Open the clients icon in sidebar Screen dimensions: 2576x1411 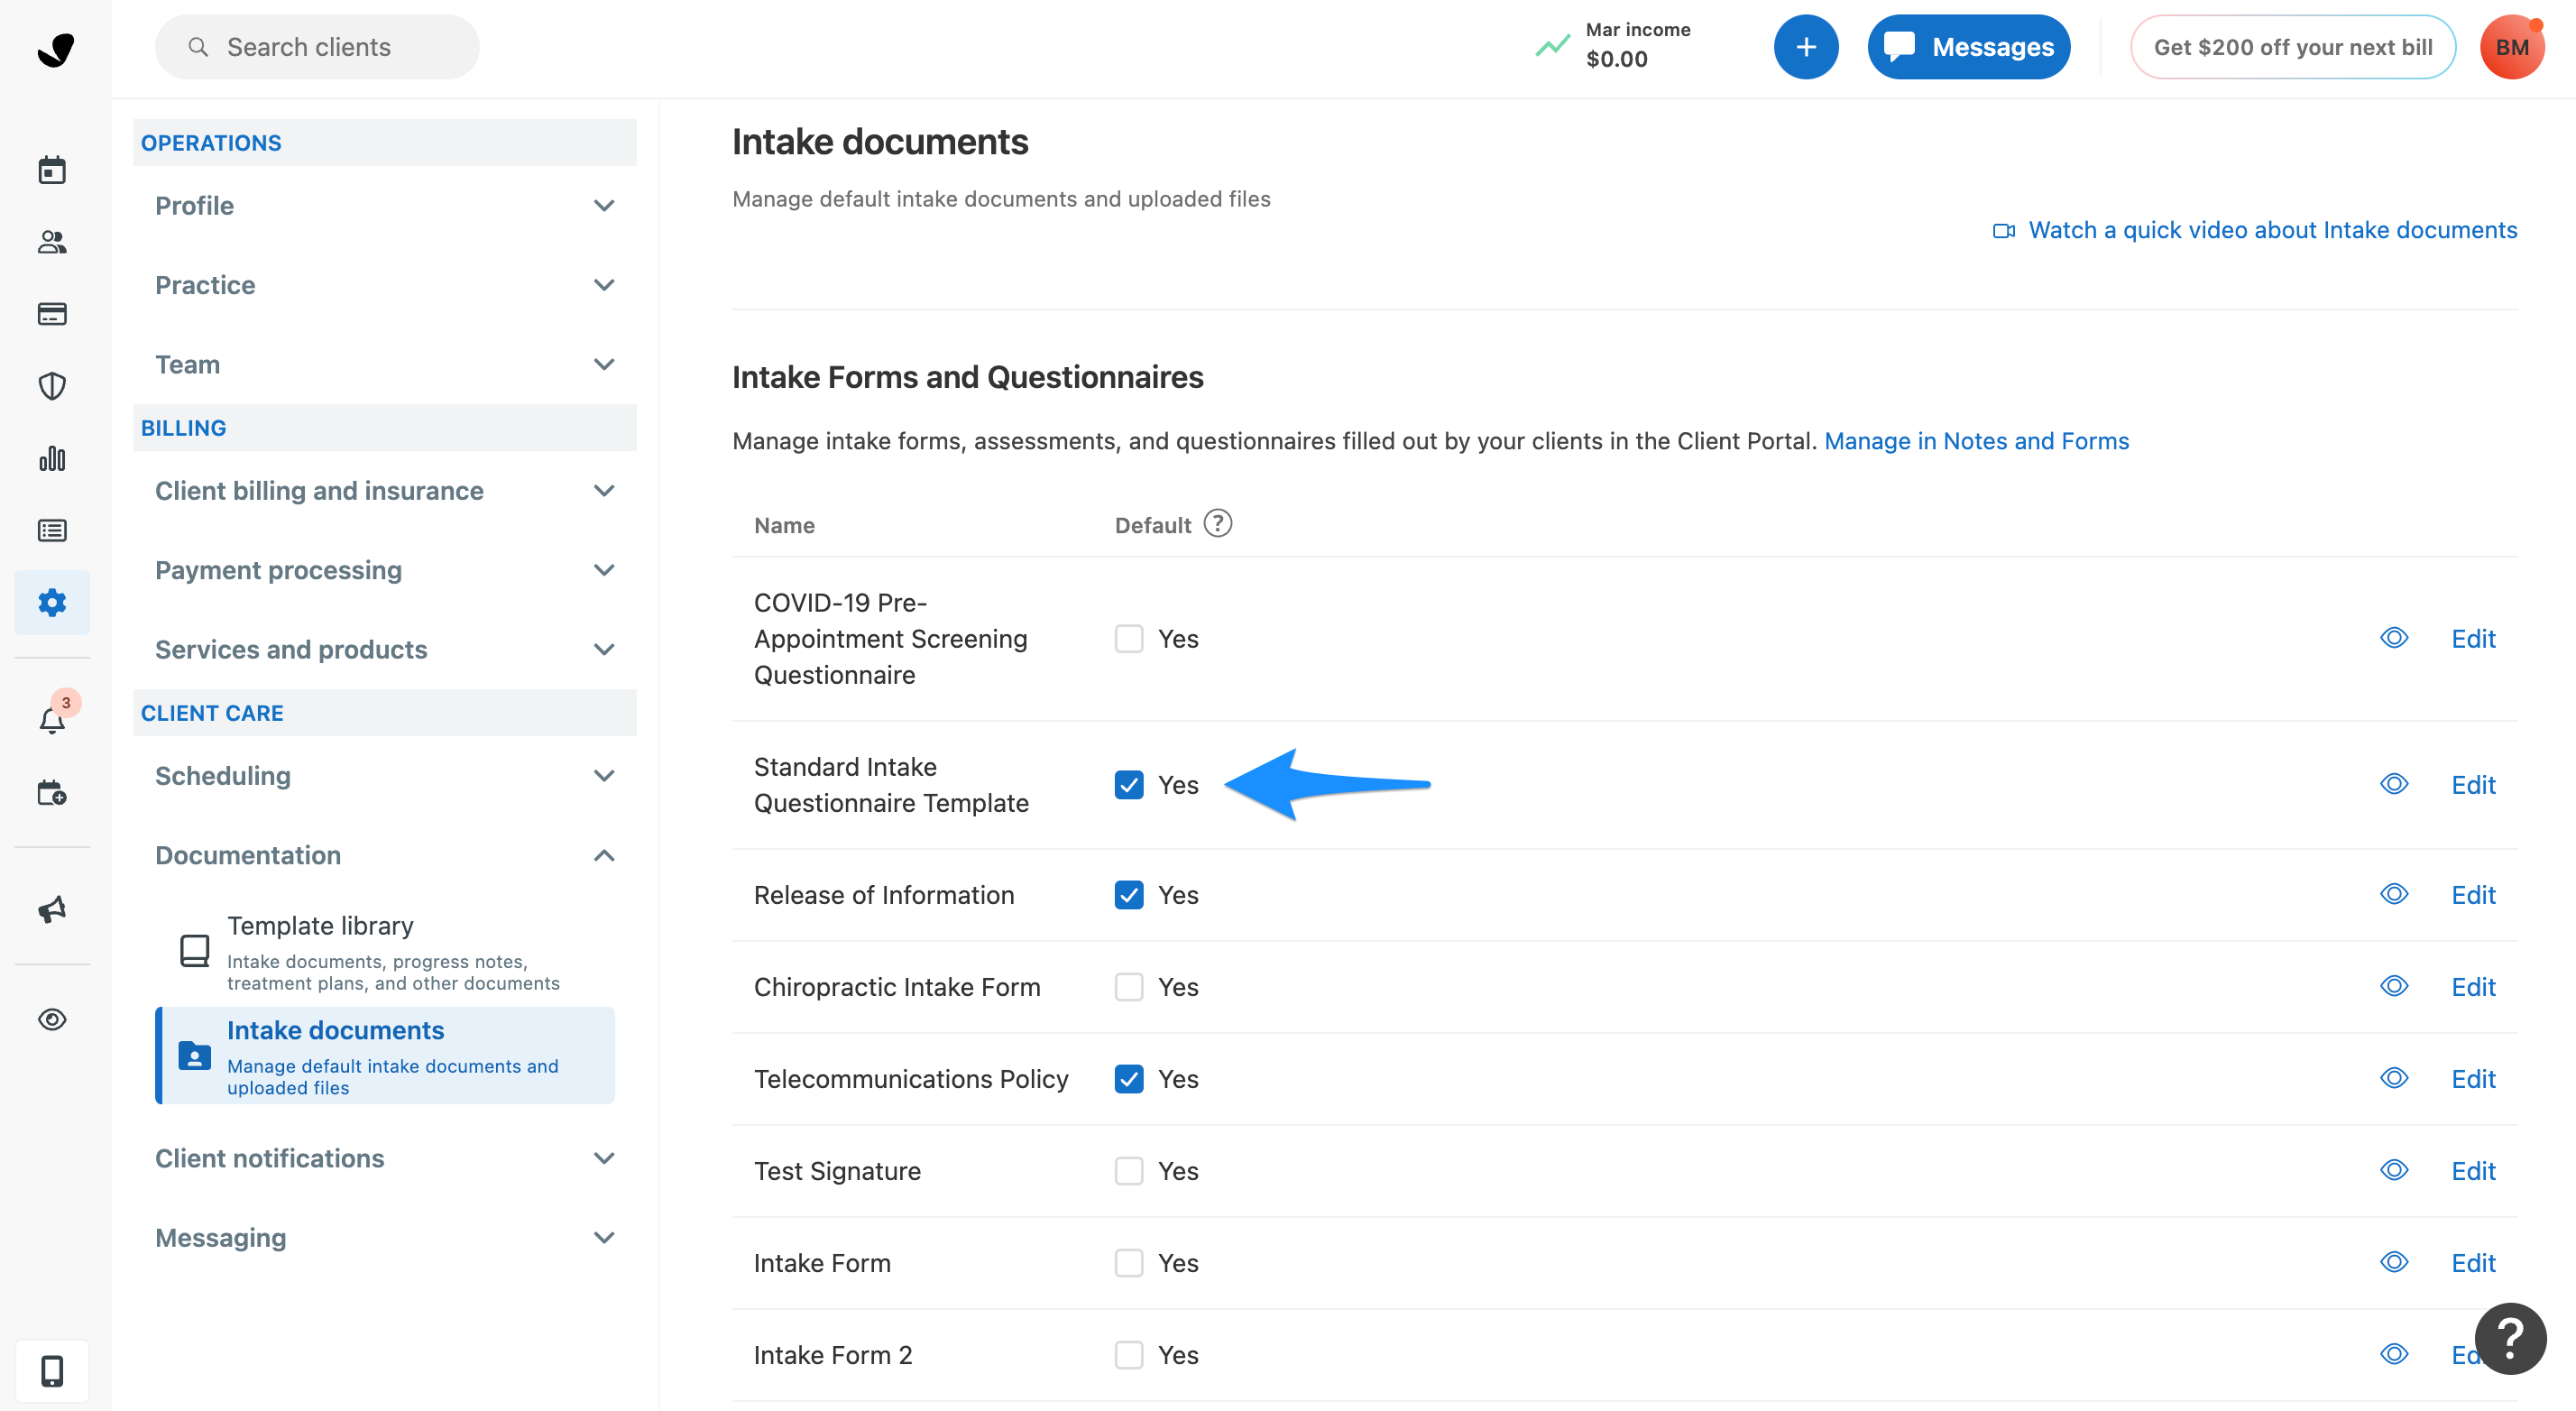tap(52, 242)
